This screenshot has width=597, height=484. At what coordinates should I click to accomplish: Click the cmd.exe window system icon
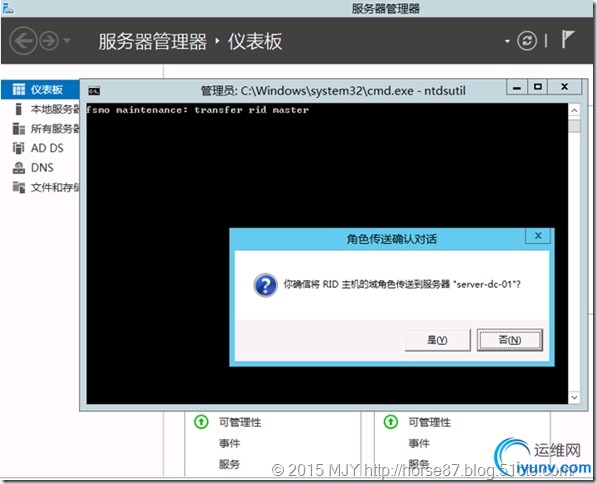(x=94, y=91)
